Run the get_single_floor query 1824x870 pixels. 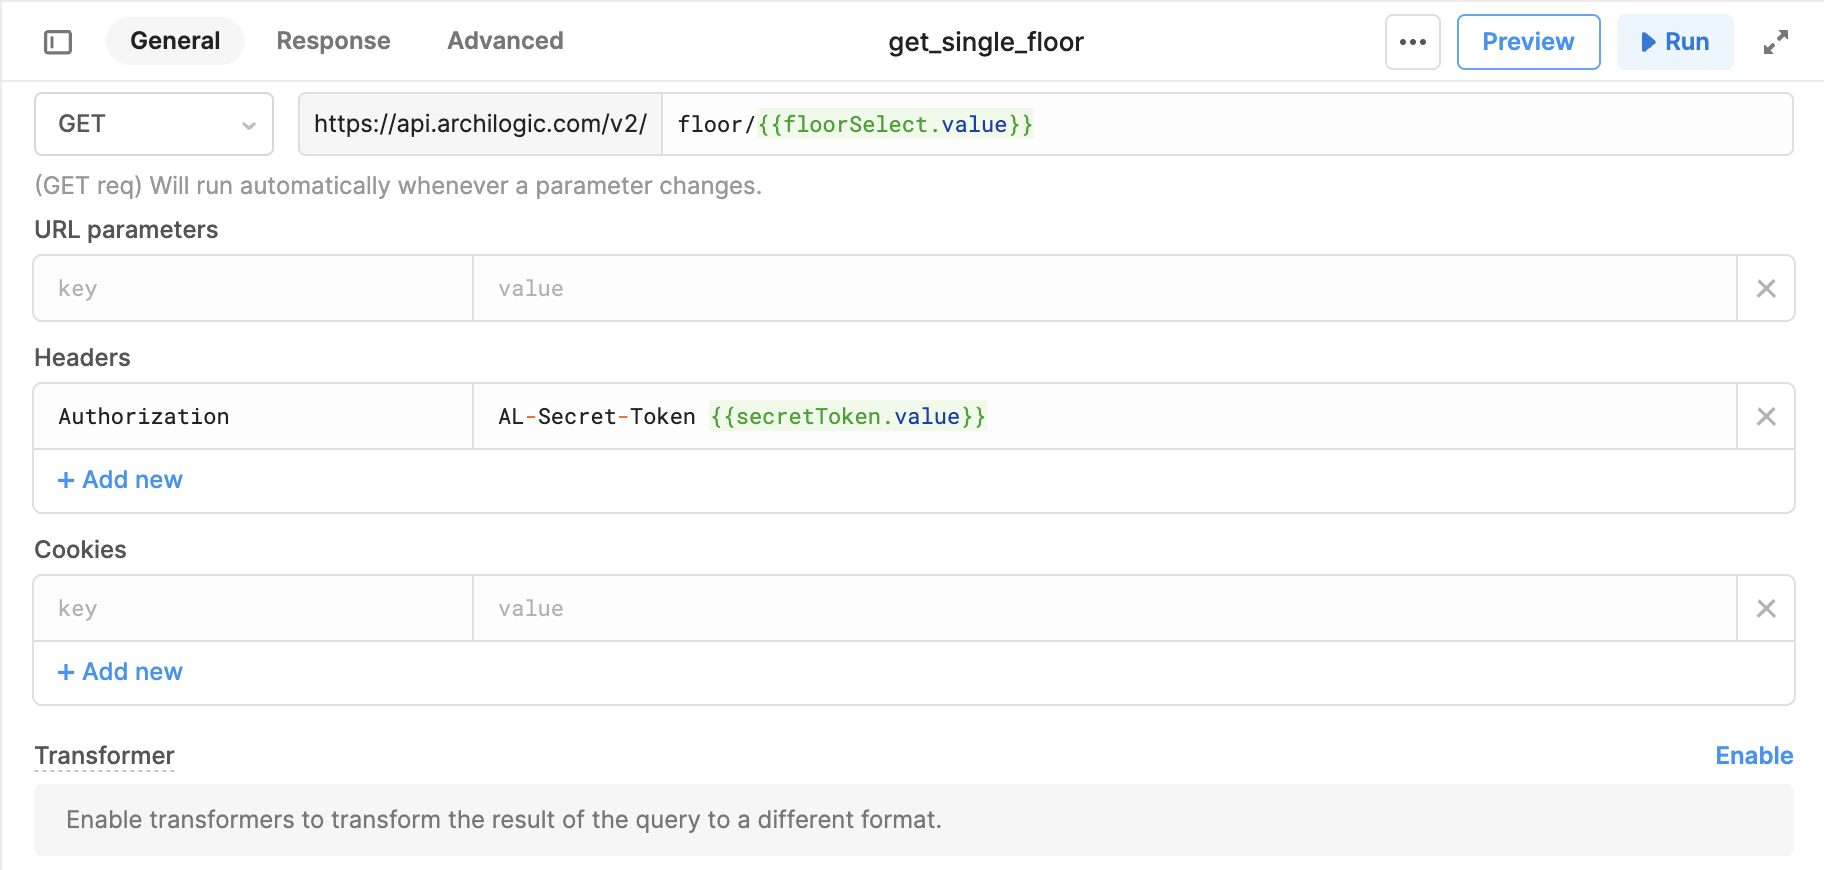click(1675, 42)
